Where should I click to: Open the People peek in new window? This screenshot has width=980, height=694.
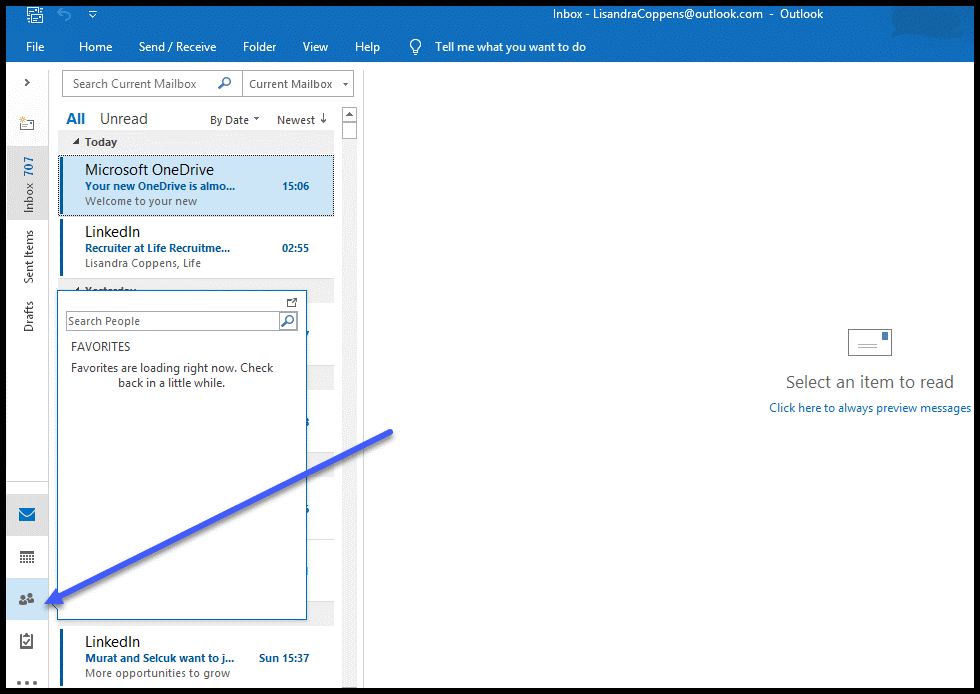(292, 303)
